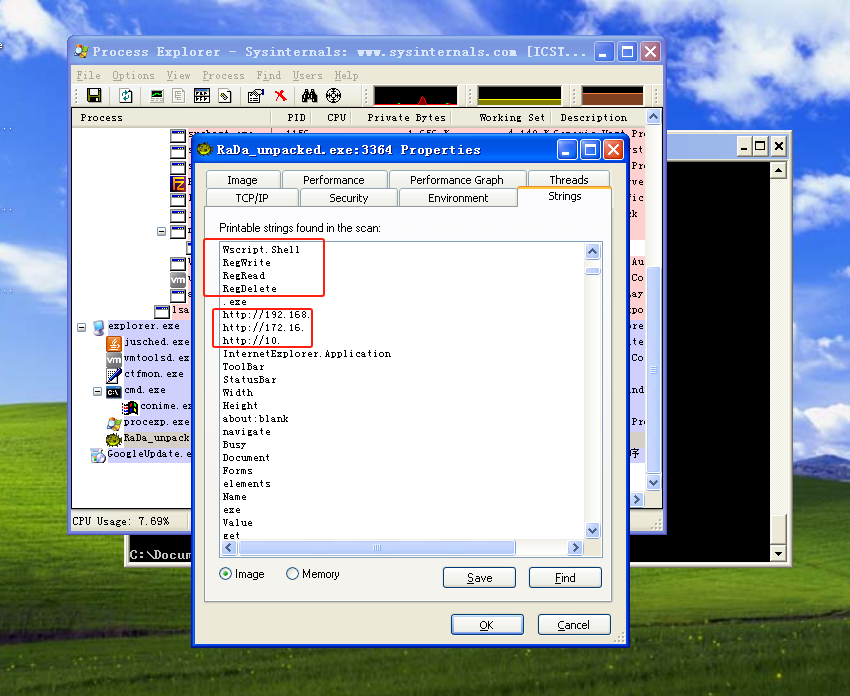Click the commit history yellow graph

tap(519, 95)
